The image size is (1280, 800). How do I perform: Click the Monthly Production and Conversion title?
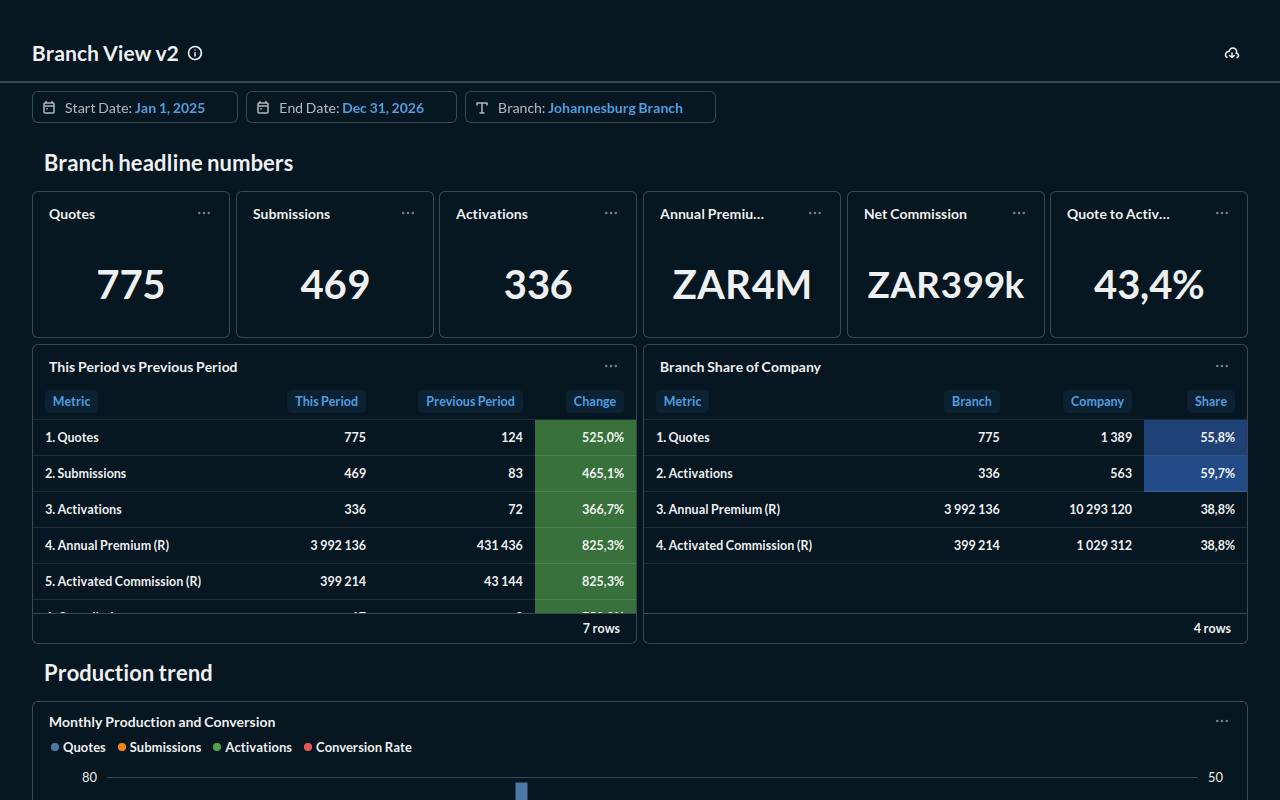[162, 721]
